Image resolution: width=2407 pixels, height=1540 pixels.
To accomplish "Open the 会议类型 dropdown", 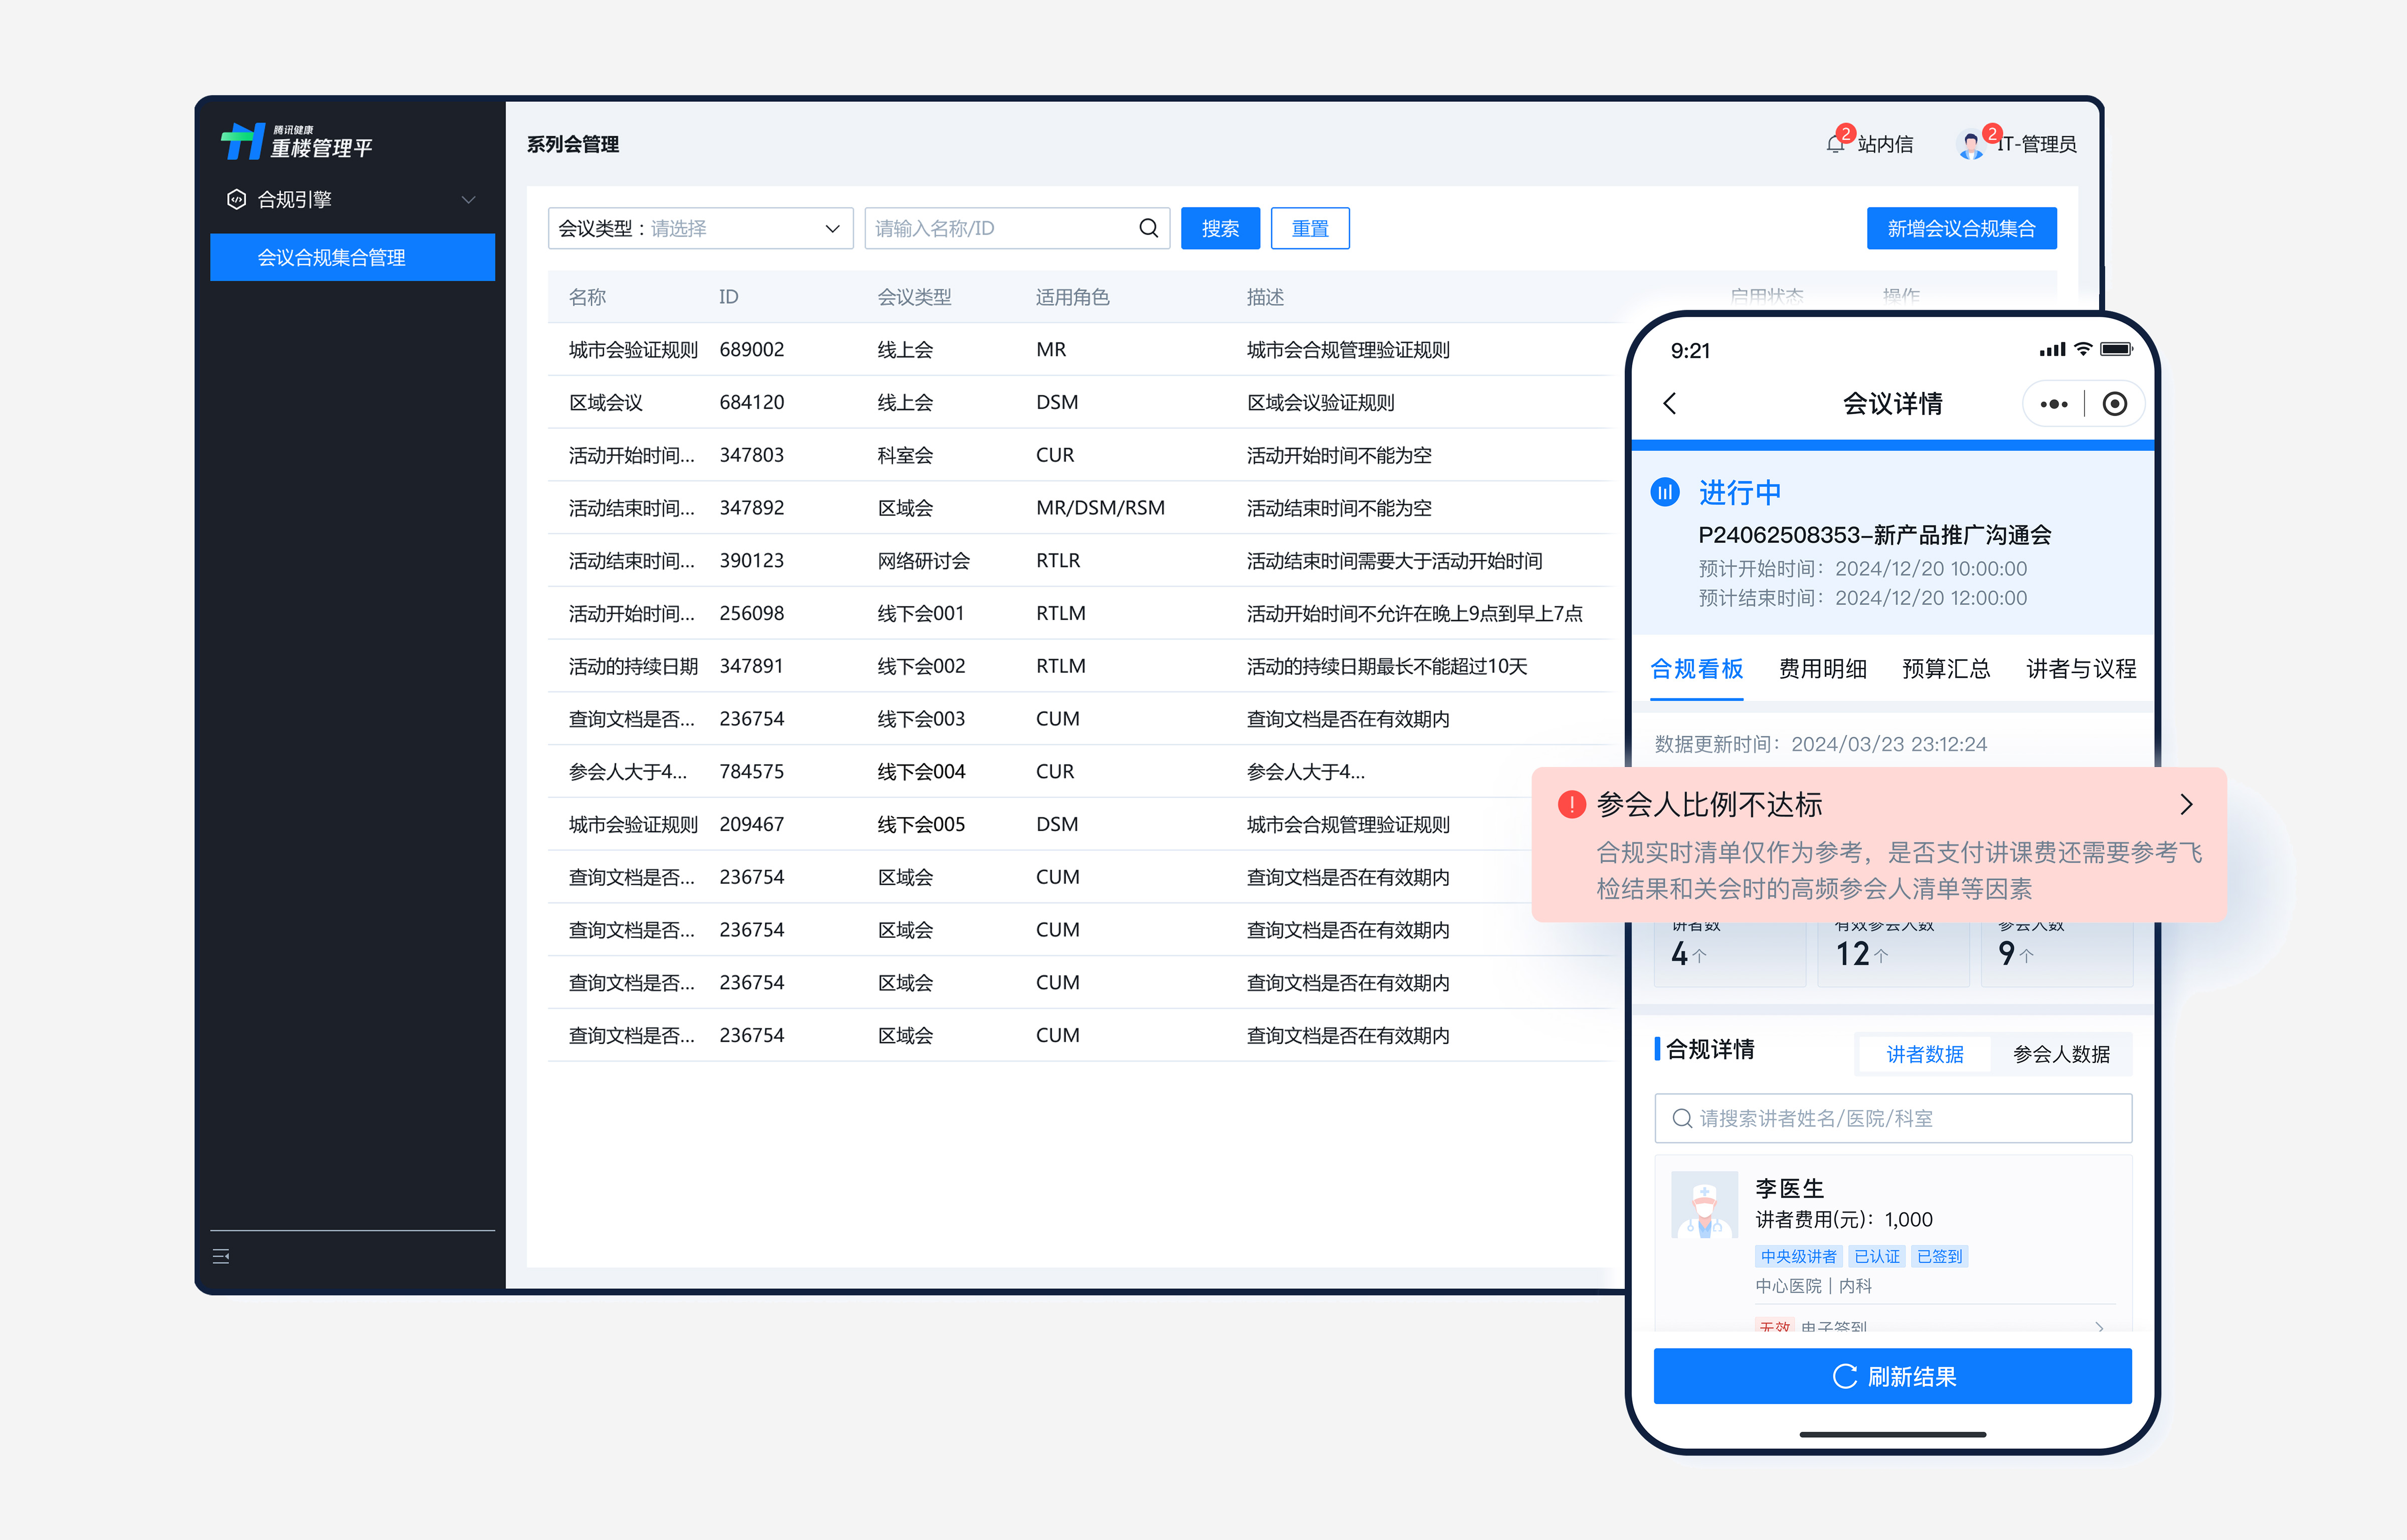I will (x=700, y=229).
